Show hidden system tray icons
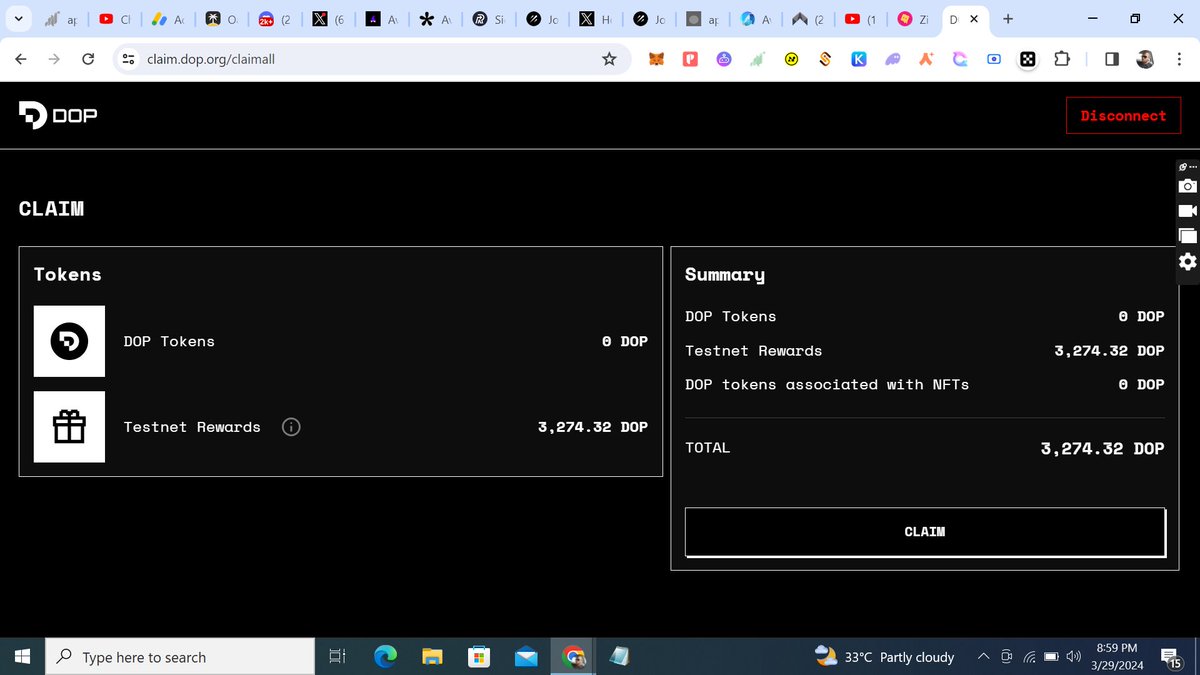The image size is (1200, 675). 983,657
